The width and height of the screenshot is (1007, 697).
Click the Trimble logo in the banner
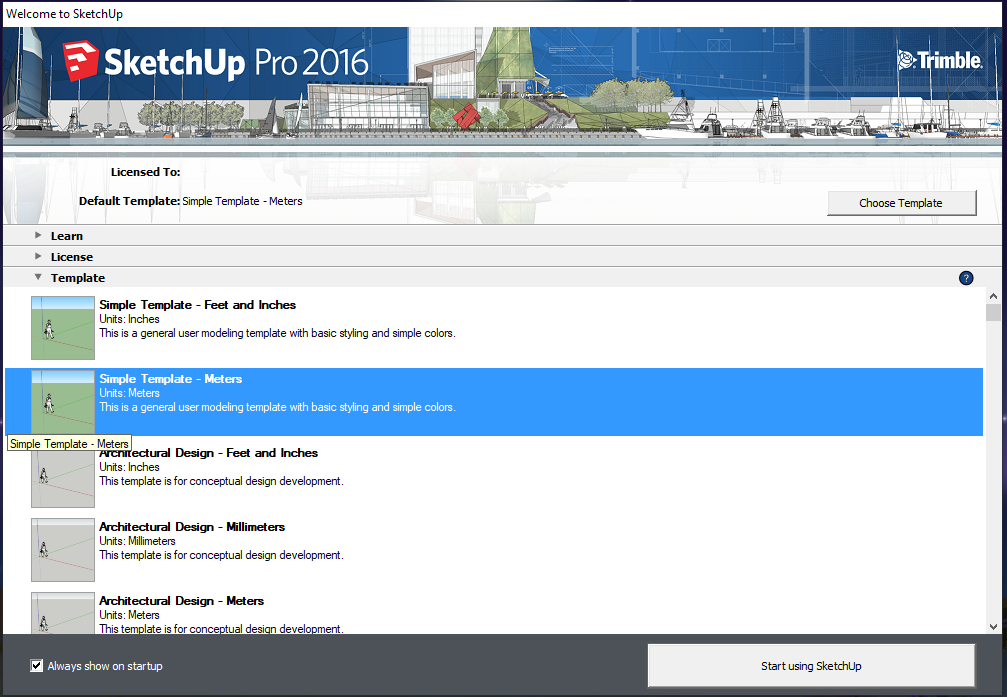(940, 60)
